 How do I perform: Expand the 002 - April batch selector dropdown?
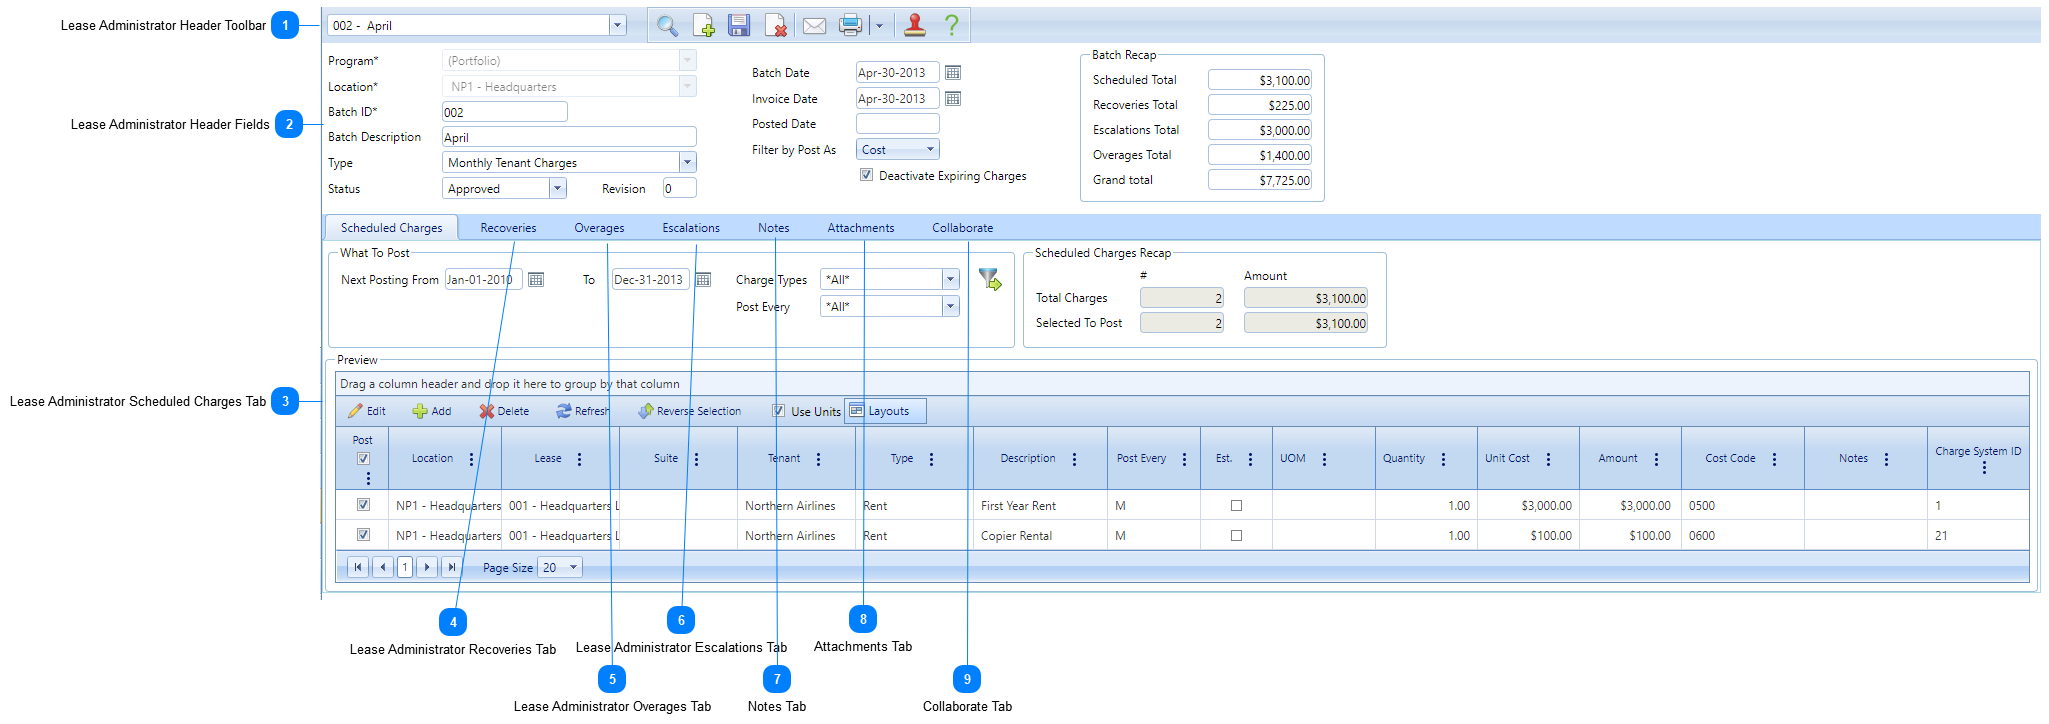pyautogui.click(x=617, y=25)
